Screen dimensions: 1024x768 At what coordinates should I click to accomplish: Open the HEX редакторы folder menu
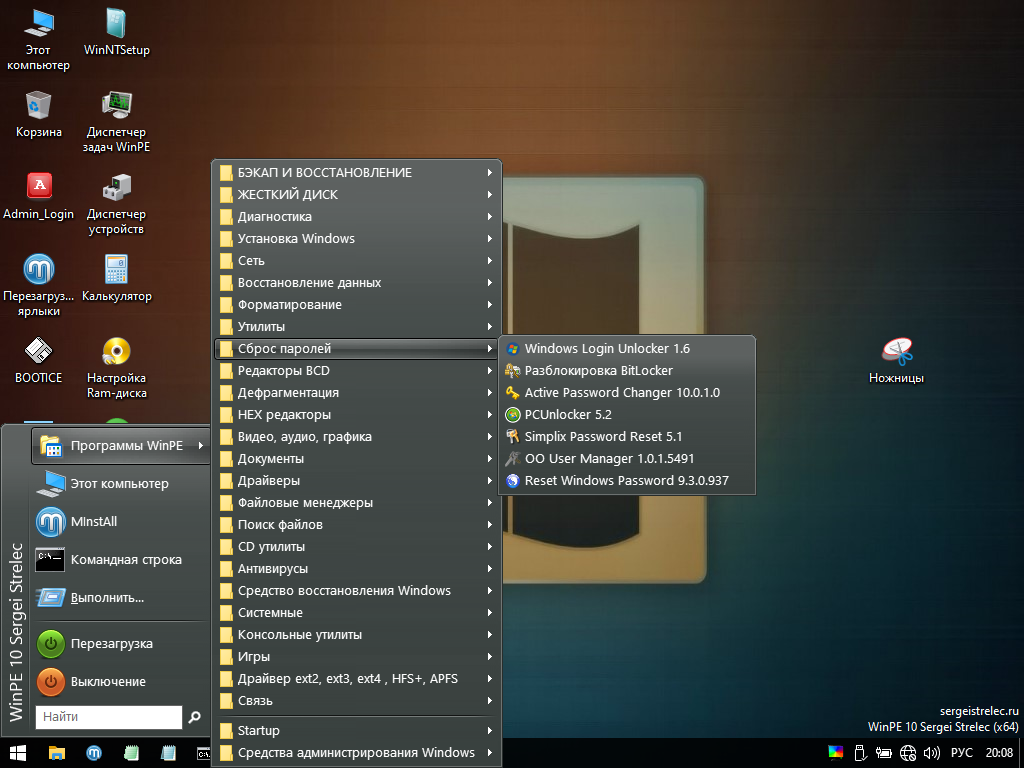coord(357,415)
